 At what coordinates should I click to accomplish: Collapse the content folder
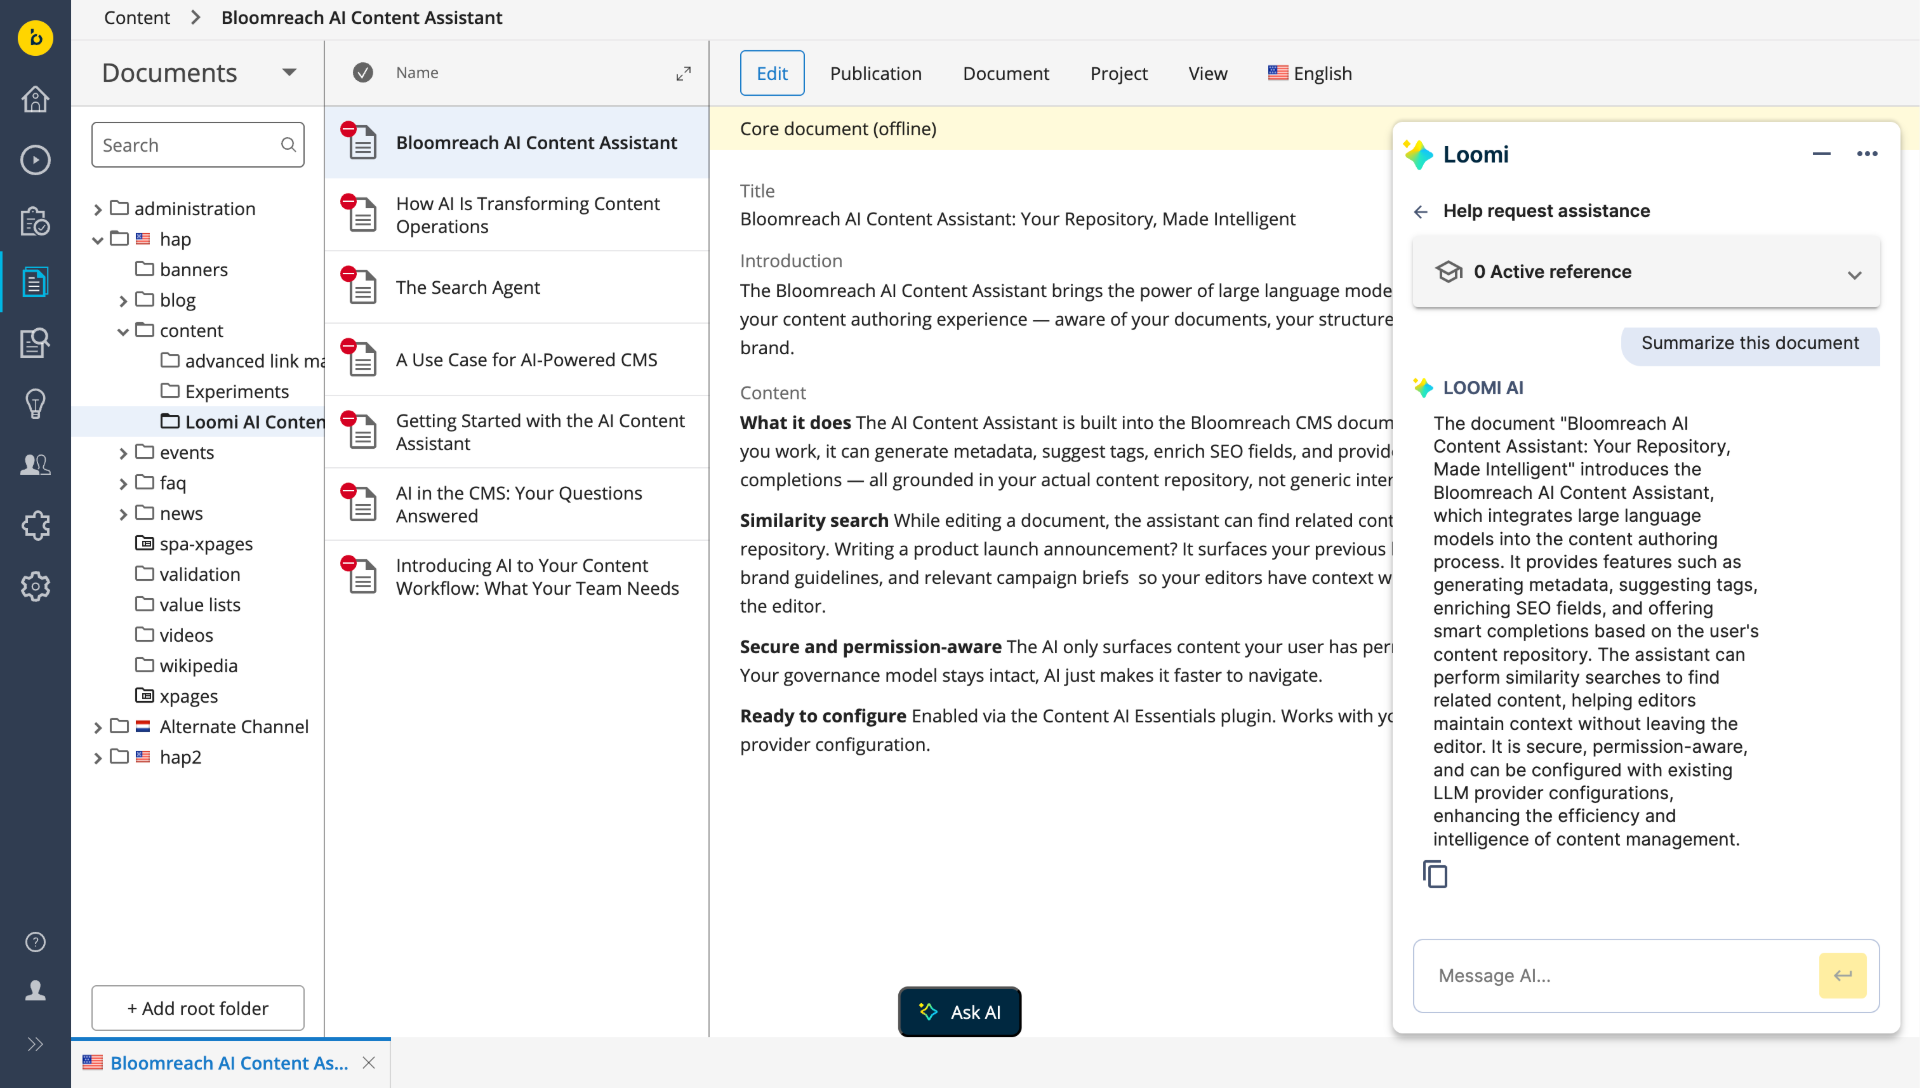coord(123,331)
